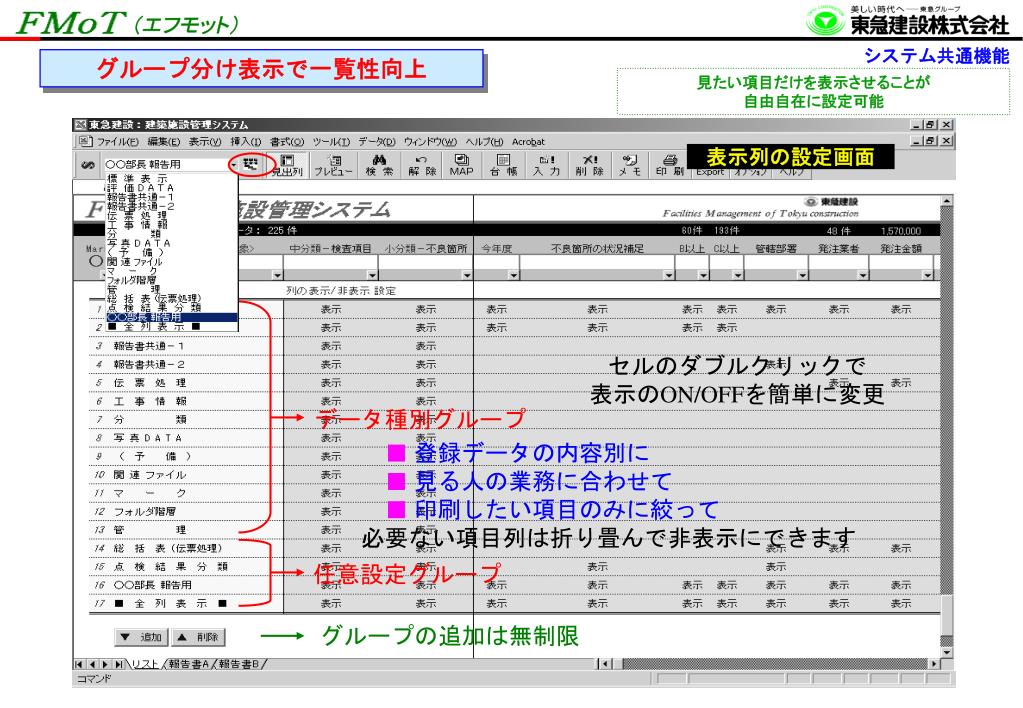Switch to the 報告書A sheet tab
This screenshot has width=1023, height=708.
189,664
